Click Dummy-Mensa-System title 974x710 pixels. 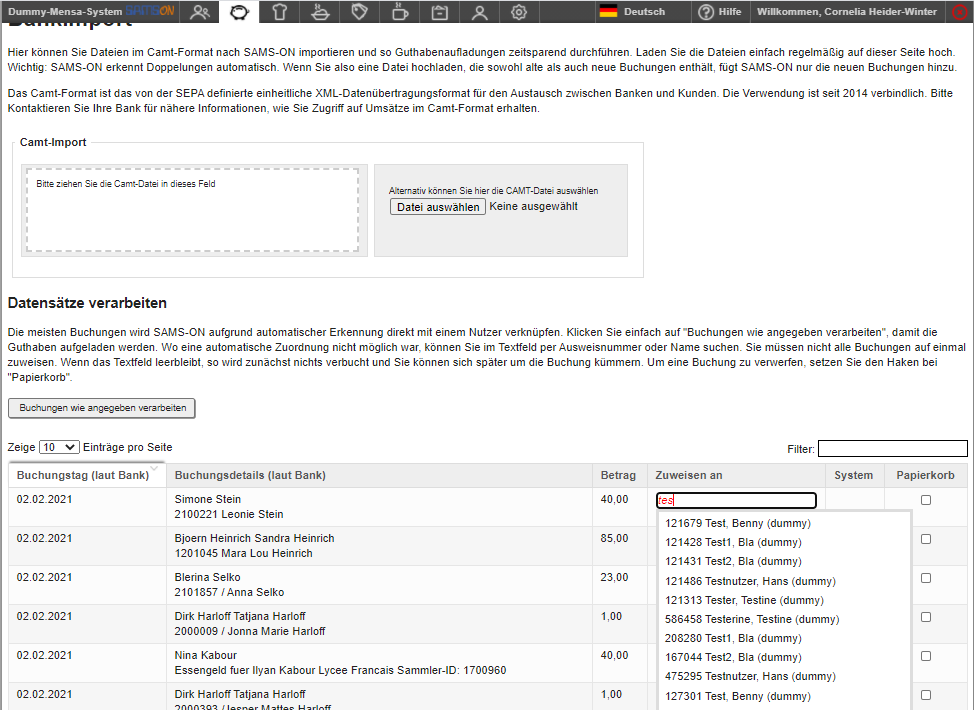[x=65, y=11]
